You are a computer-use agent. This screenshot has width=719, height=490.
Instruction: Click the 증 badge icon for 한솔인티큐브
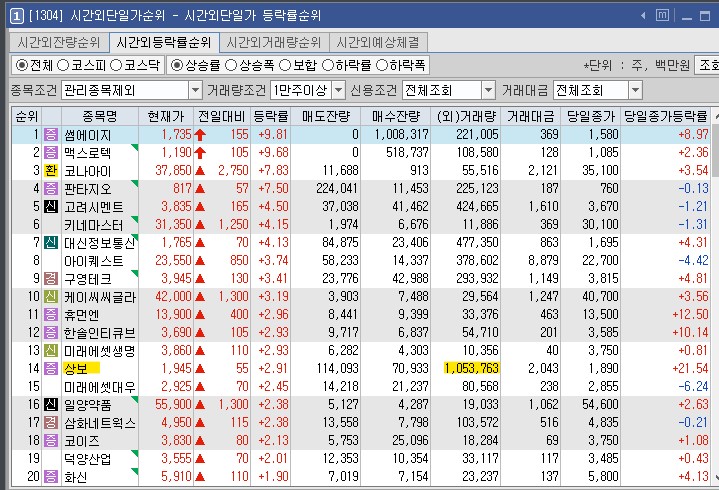(51, 332)
